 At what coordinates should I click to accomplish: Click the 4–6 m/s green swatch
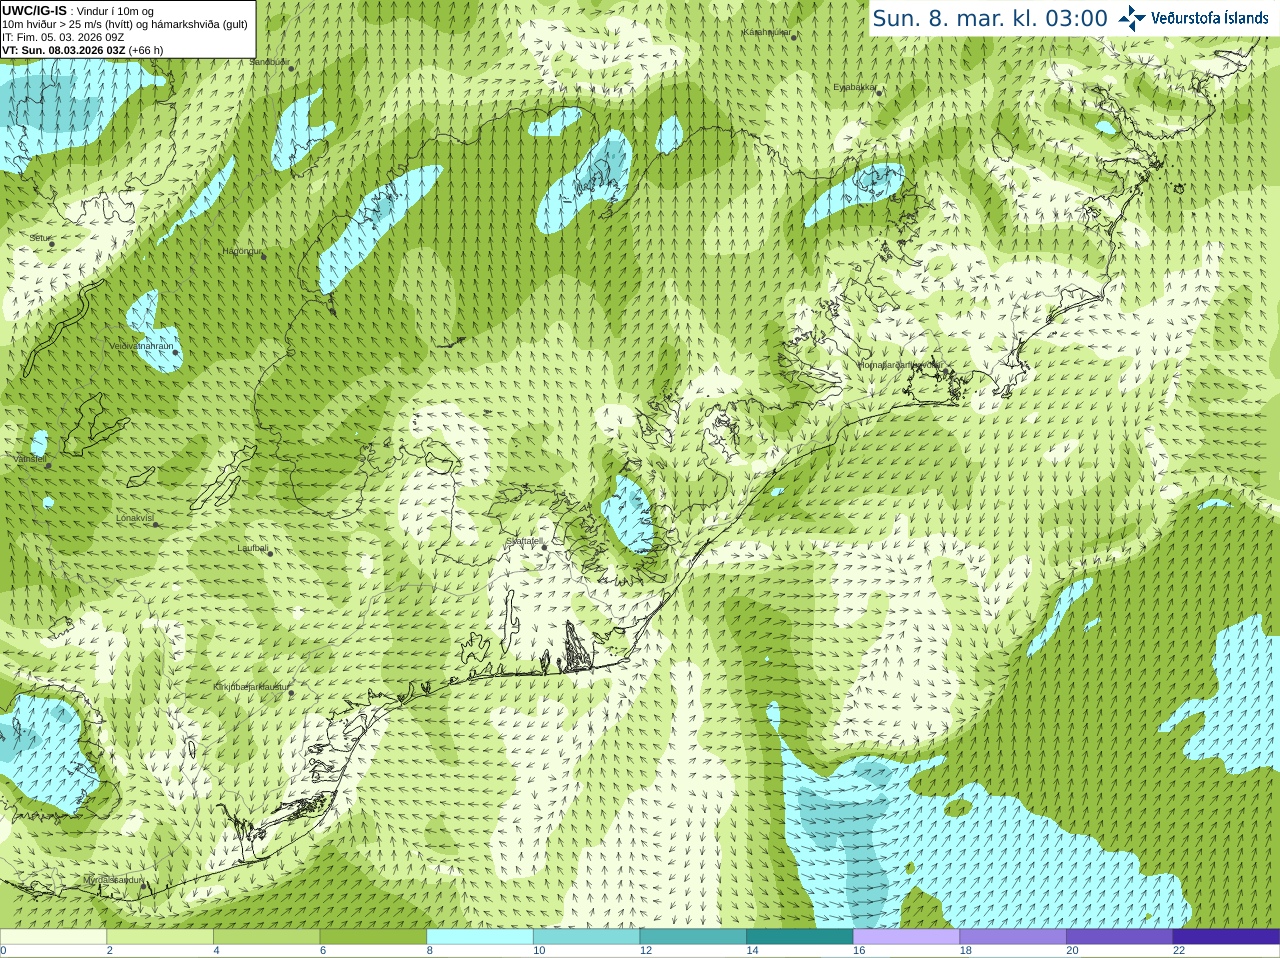266,936
